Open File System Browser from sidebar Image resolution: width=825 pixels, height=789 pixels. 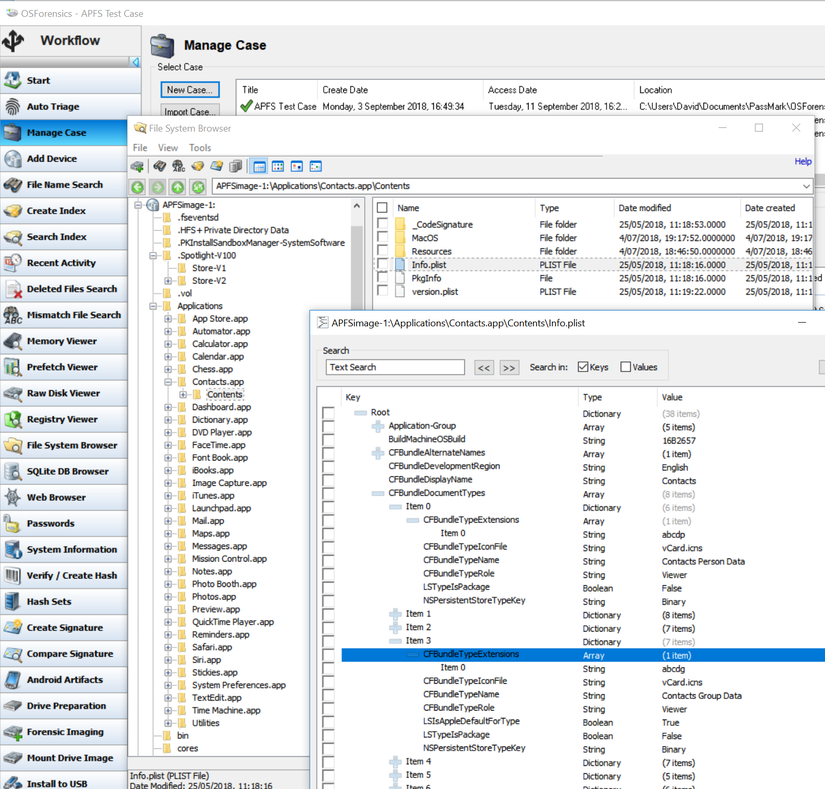click(64, 445)
